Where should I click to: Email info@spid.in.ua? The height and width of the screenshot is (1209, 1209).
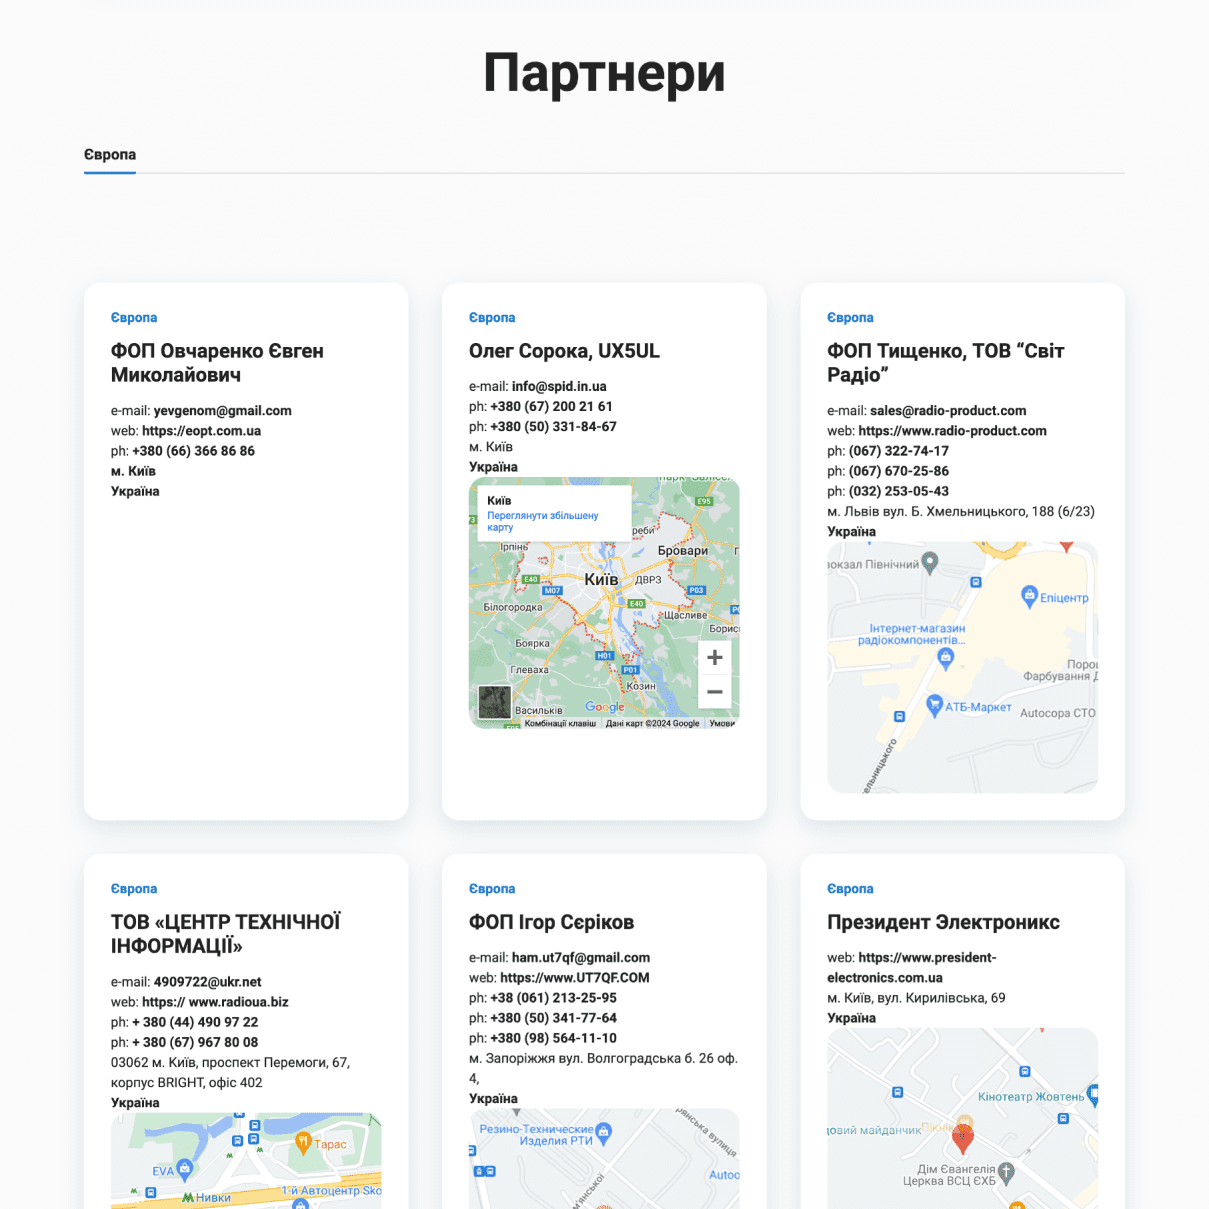[558, 386]
